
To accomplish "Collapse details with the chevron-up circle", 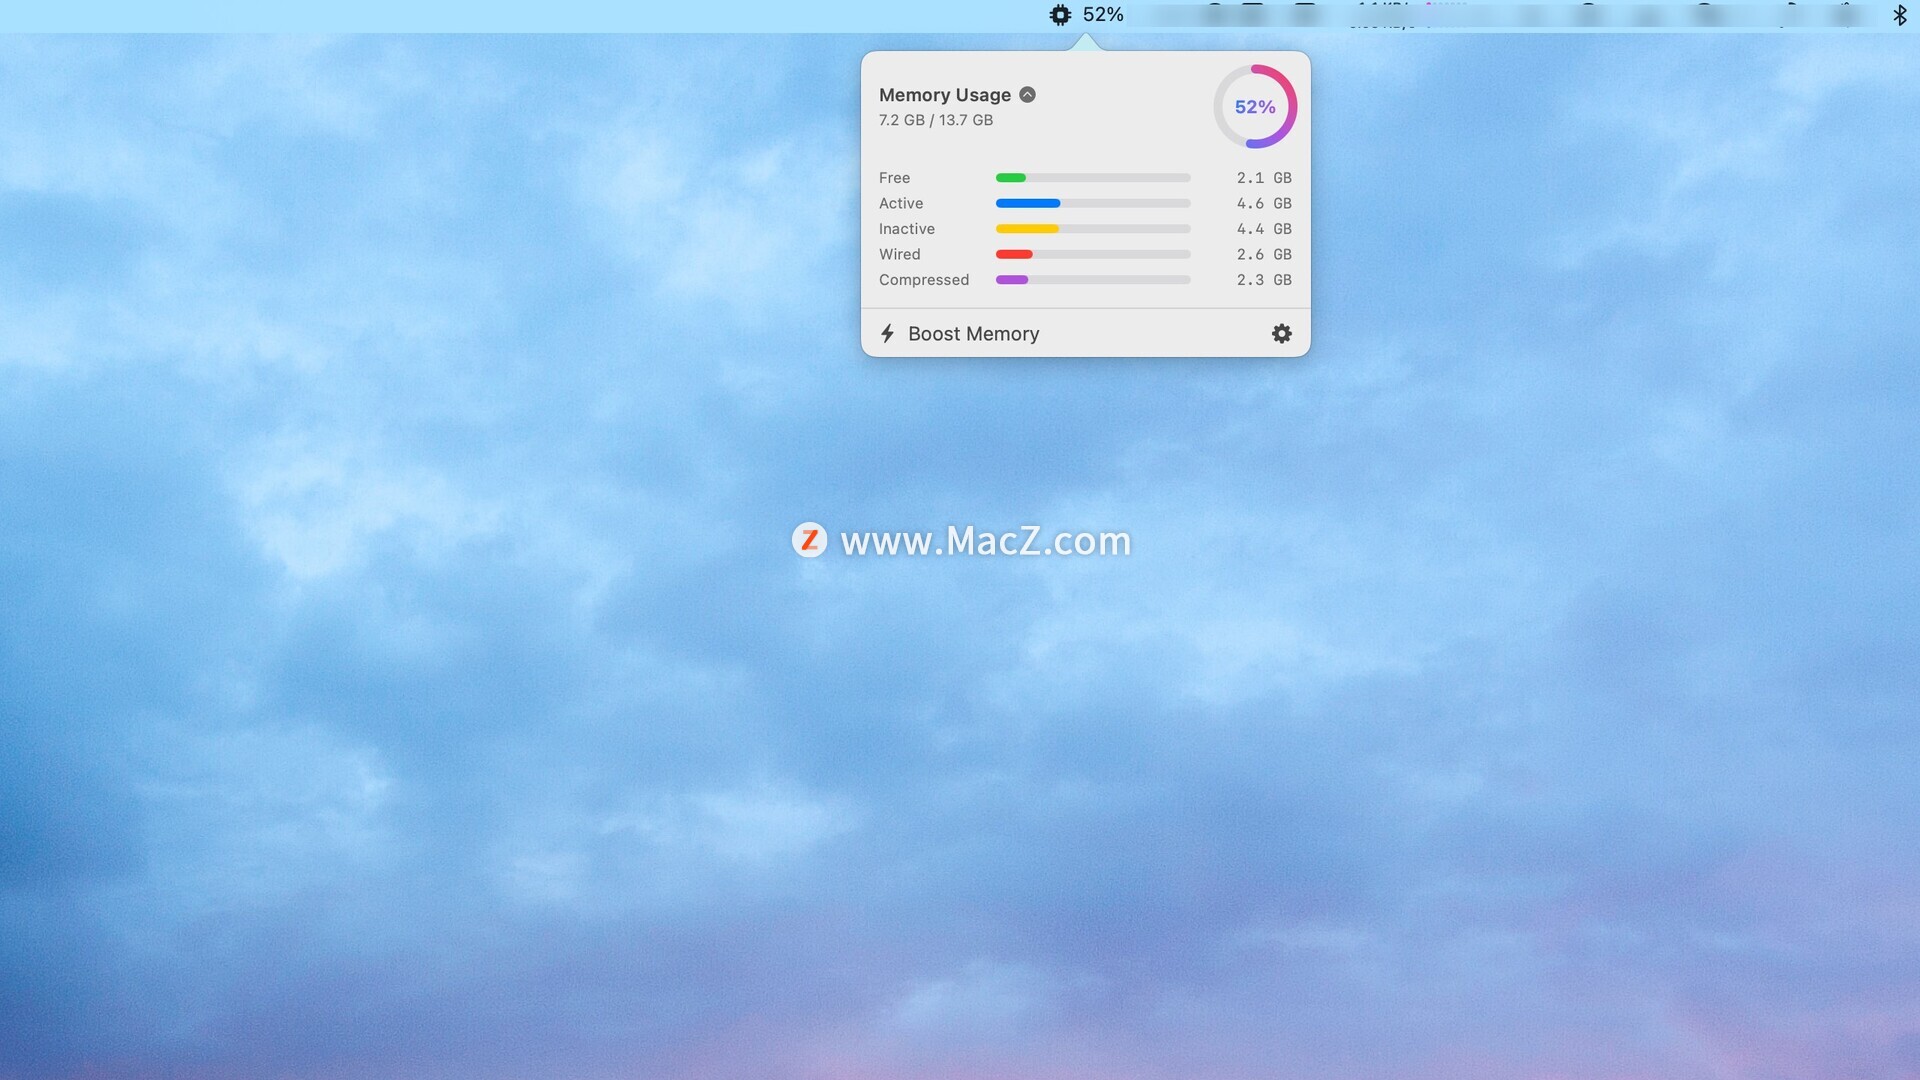I will tap(1027, 95).
